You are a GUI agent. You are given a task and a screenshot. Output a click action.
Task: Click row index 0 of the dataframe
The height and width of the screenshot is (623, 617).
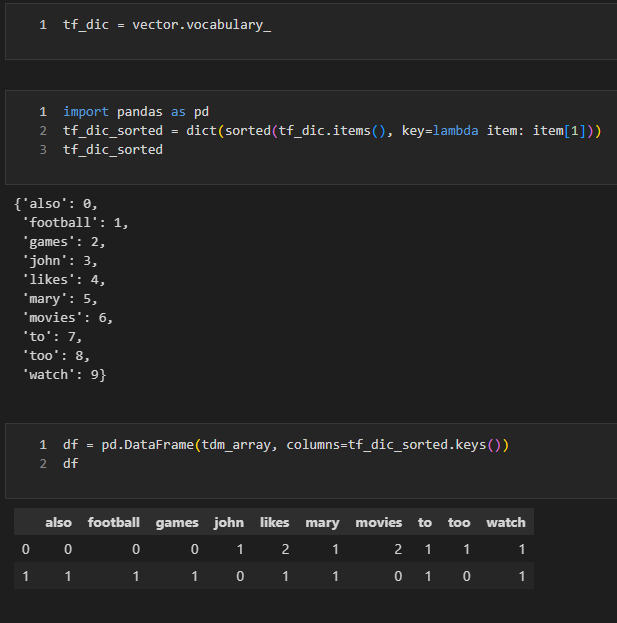(x=25, y=549)
